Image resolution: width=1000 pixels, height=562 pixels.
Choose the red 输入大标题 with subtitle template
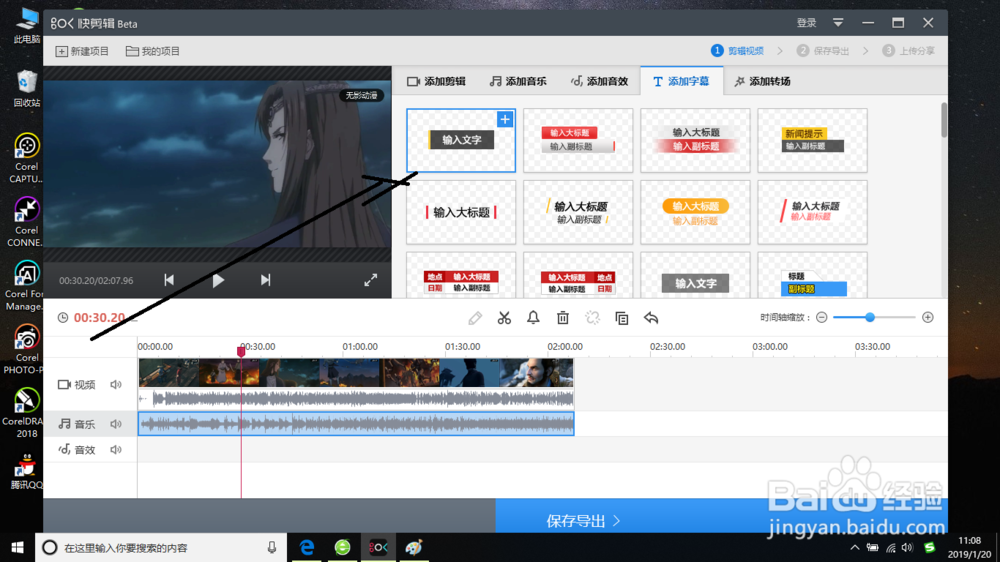[x=578, y=140]
